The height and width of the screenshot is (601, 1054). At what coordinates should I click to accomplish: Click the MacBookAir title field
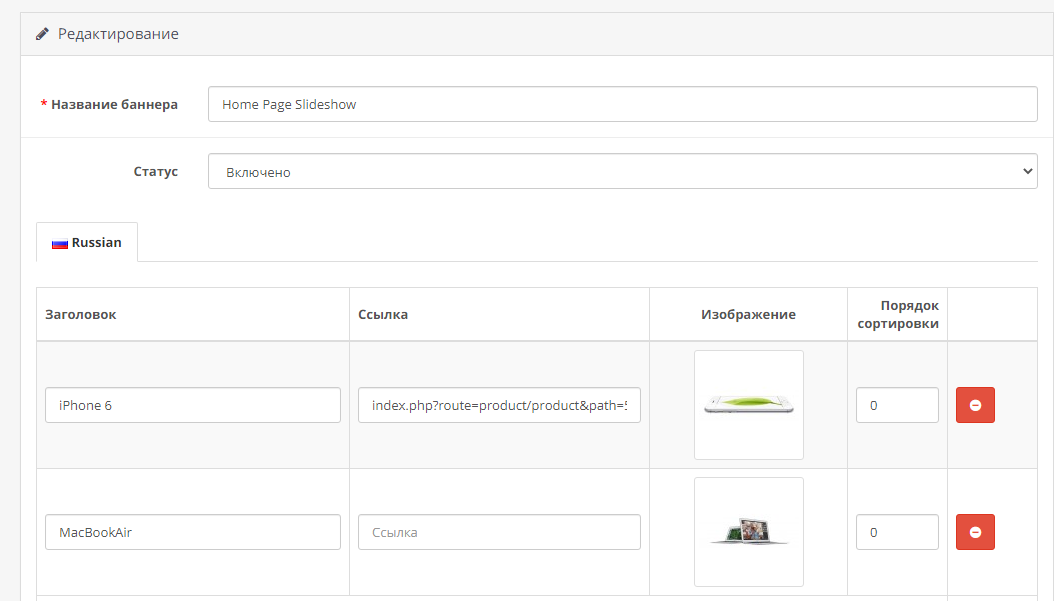[193, 532]
